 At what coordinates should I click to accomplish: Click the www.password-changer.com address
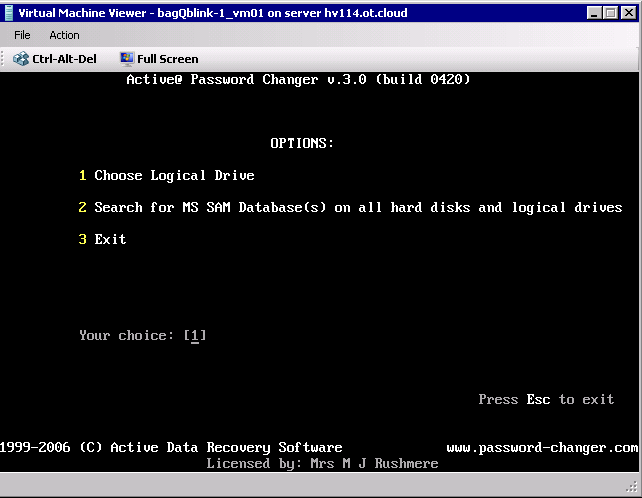pos(542,447)
